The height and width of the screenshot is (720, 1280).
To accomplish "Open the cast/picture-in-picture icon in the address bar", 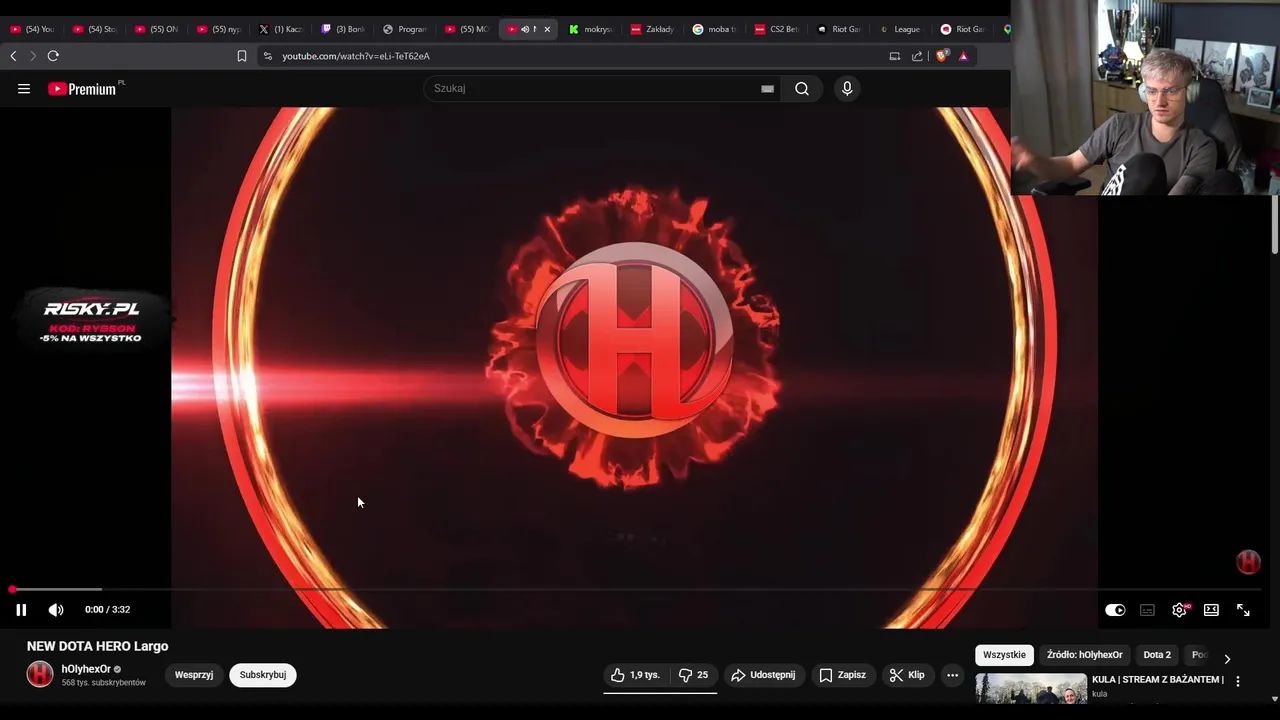I will [895, 56].
